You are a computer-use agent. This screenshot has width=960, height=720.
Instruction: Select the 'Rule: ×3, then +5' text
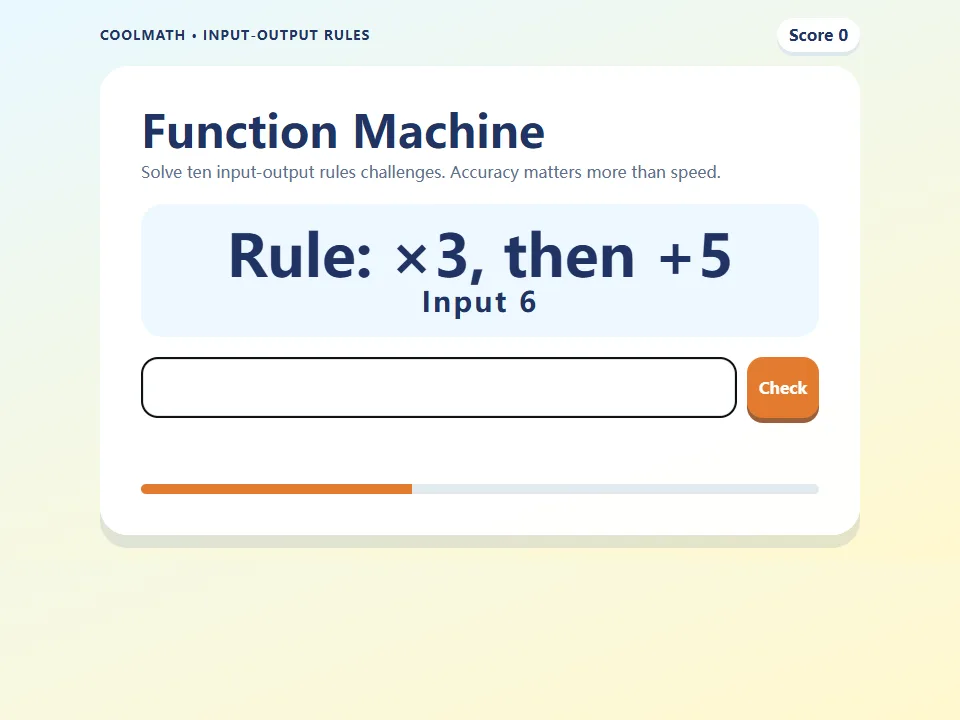click(x=479, y=255)
